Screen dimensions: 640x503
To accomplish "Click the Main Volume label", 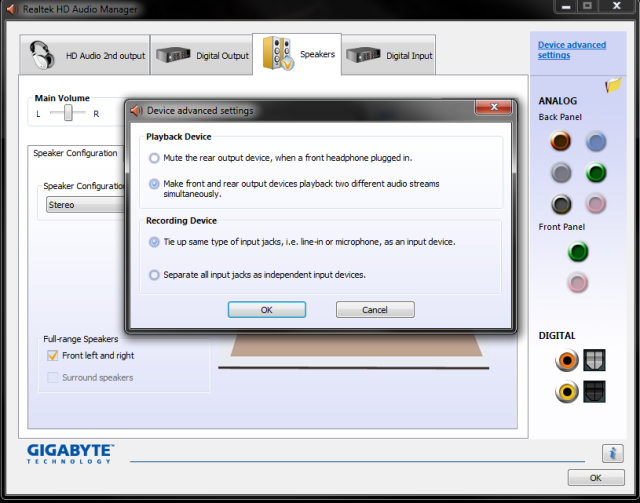I will click(62, 98).
